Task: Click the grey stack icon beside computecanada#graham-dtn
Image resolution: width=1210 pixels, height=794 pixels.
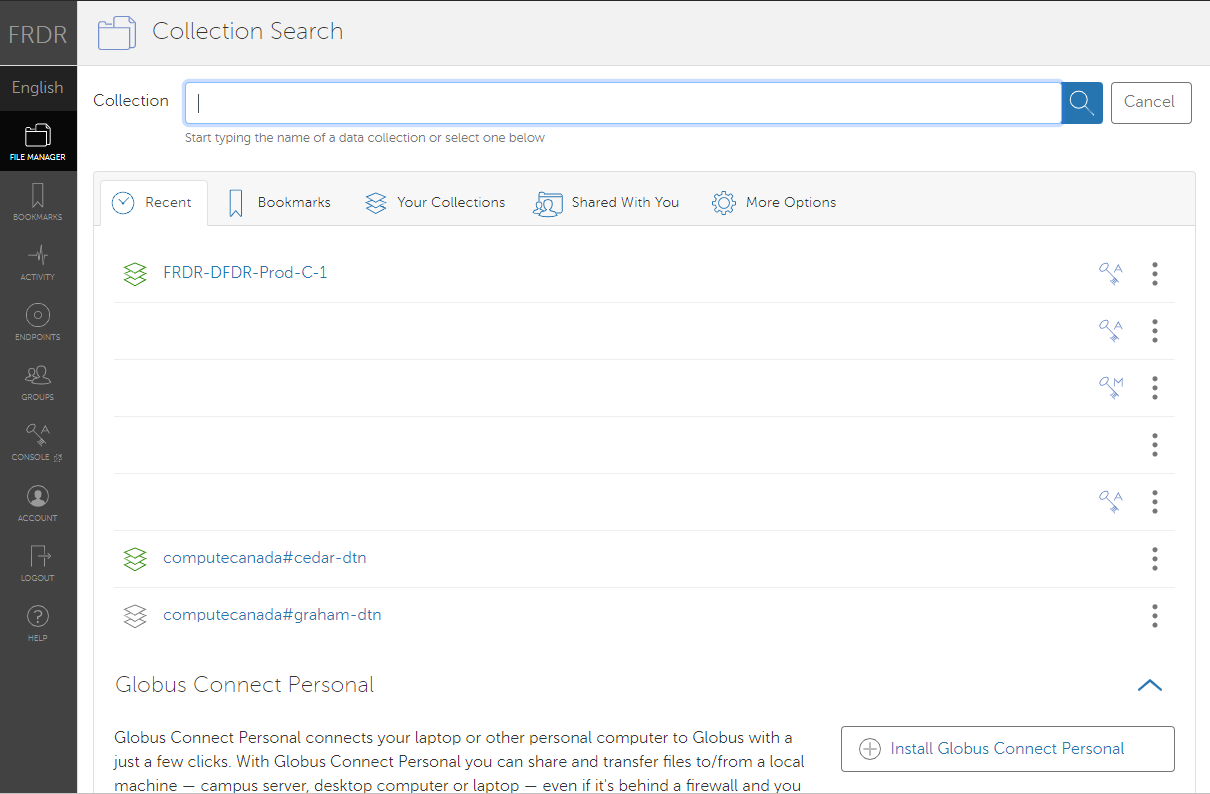Action: (135, 615)
